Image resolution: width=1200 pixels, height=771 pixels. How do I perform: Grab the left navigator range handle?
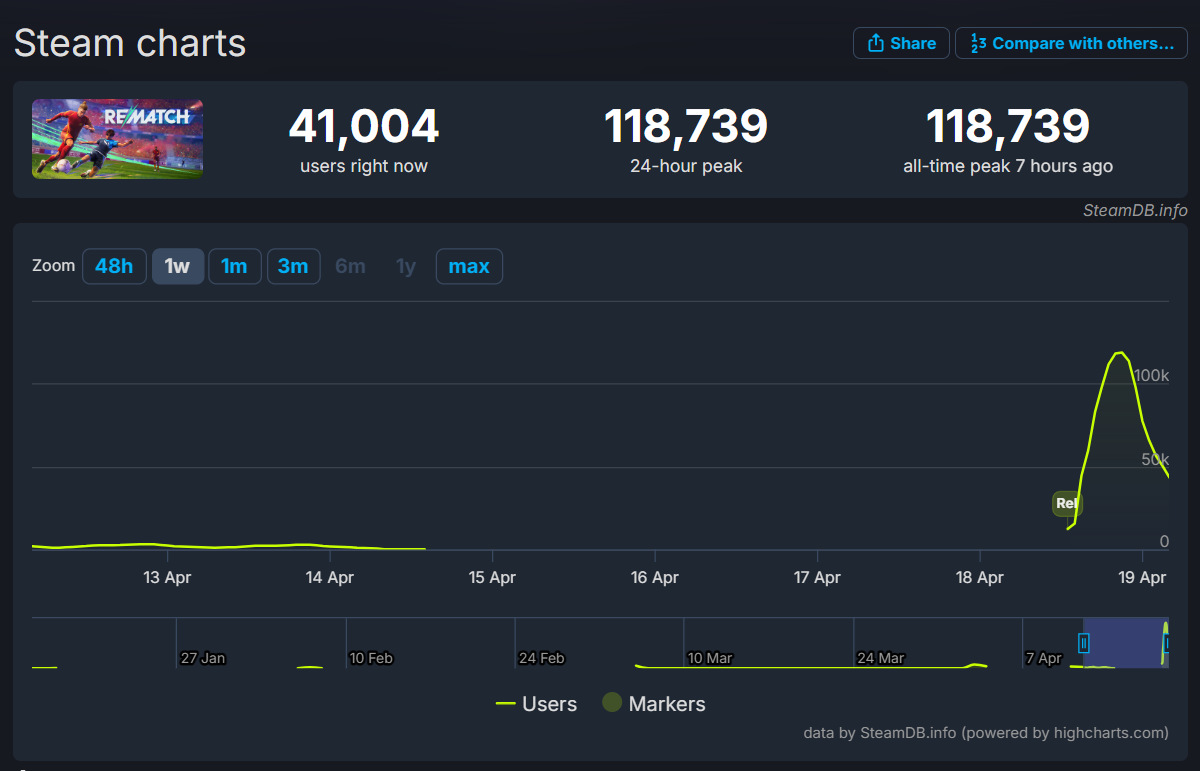[1083, 643]
